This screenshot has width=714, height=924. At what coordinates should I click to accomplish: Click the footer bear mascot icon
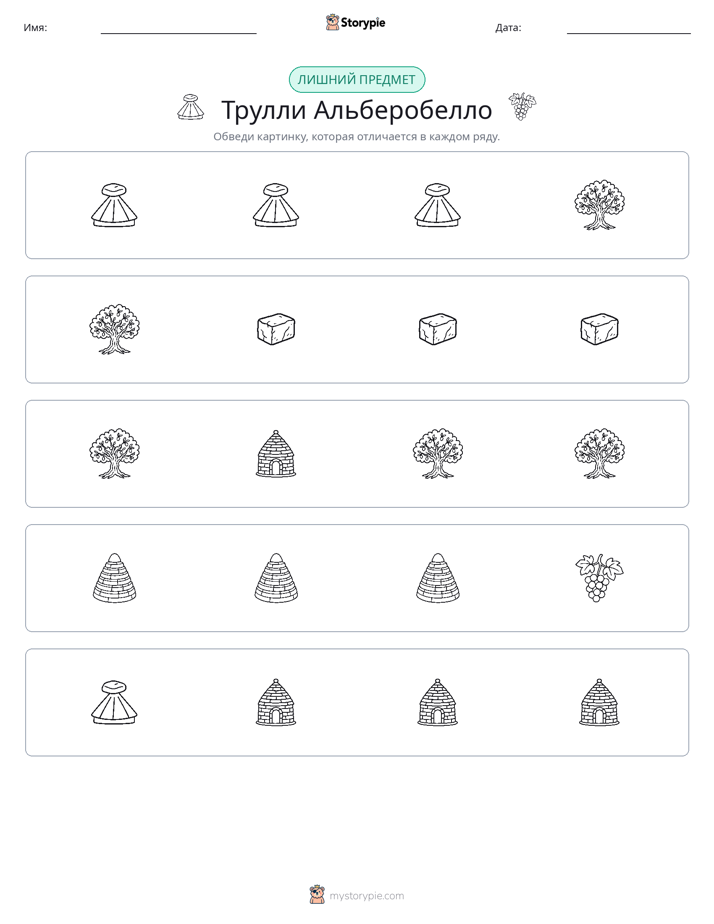coord(317,895)
